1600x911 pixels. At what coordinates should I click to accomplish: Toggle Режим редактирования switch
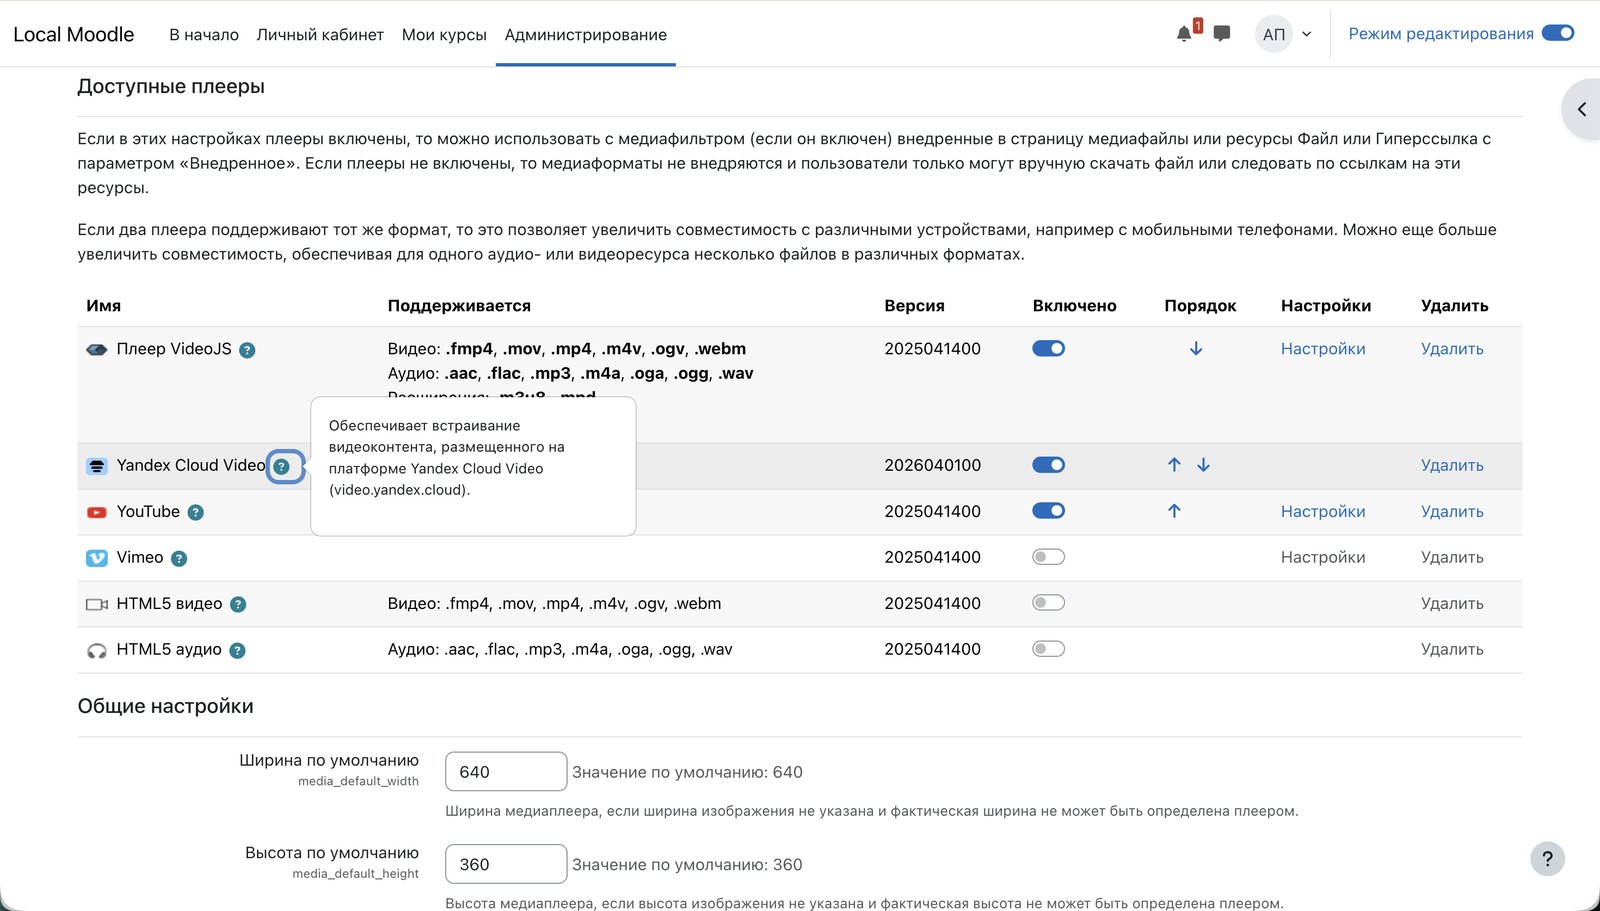pyautogui.click(x=1558, y=33)
